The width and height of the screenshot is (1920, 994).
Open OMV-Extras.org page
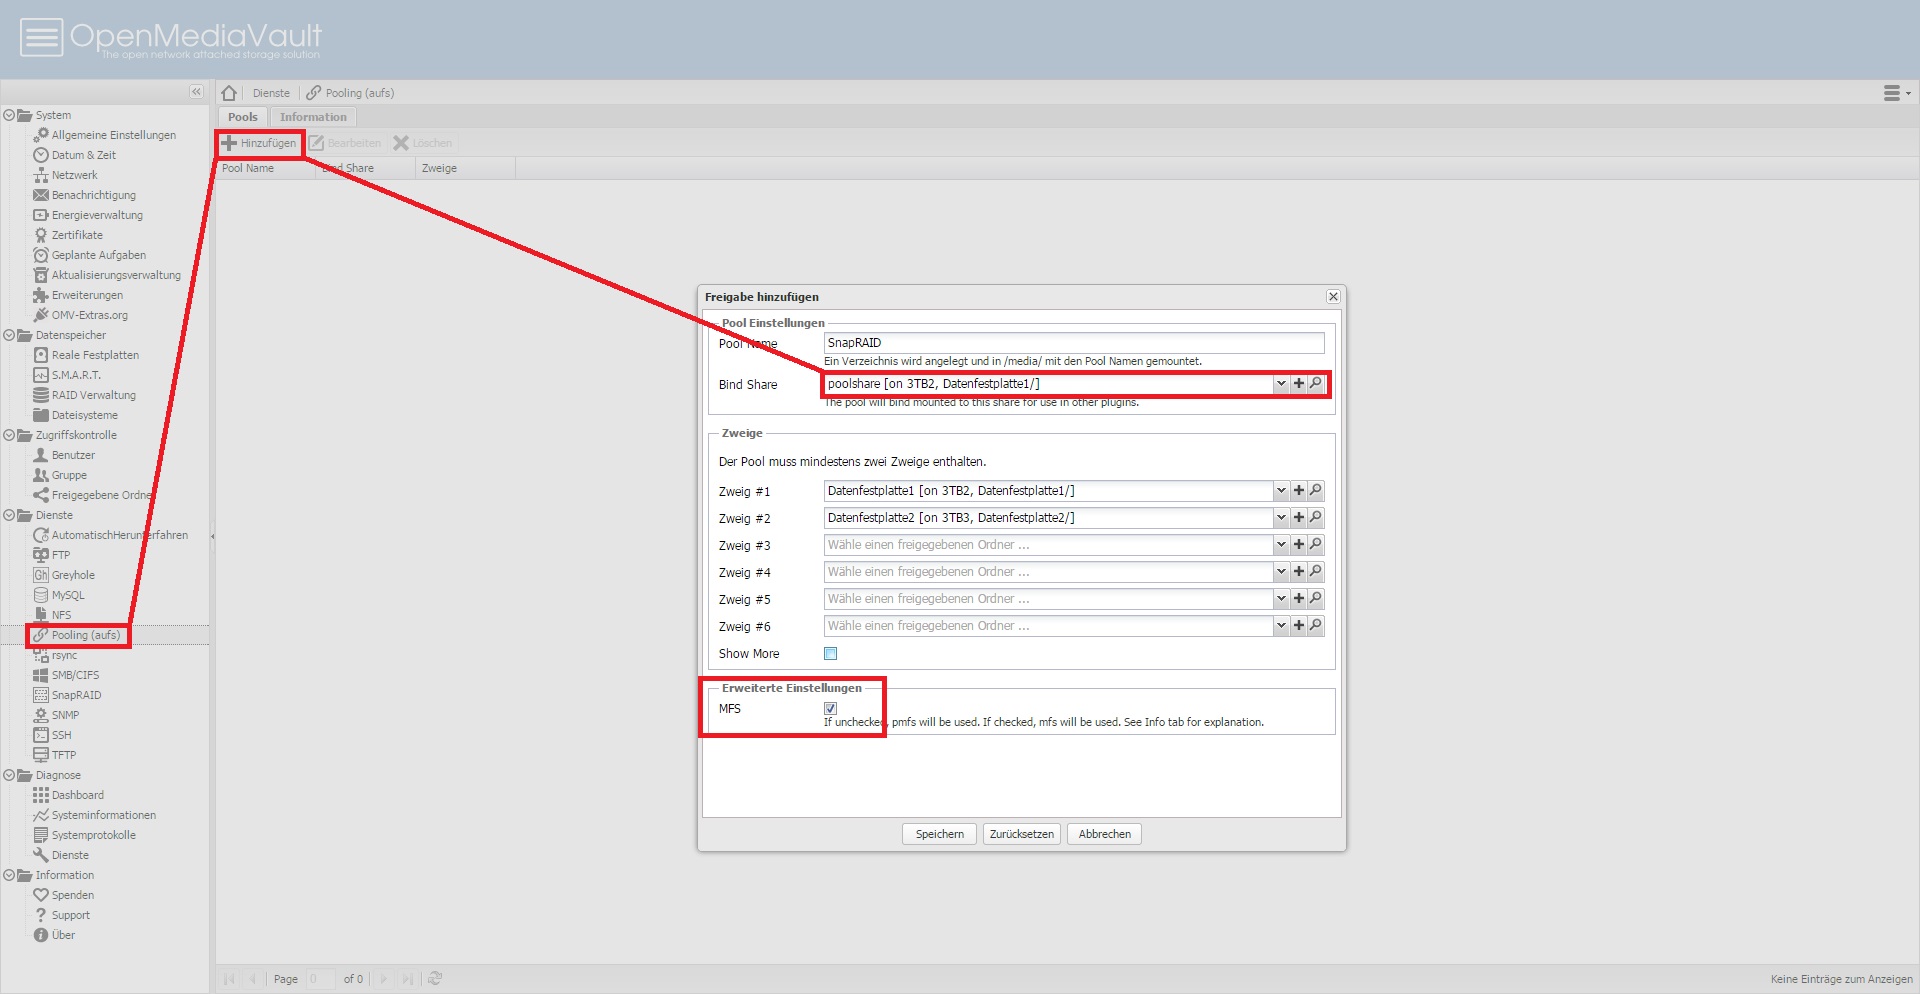[x=89, y=315]
